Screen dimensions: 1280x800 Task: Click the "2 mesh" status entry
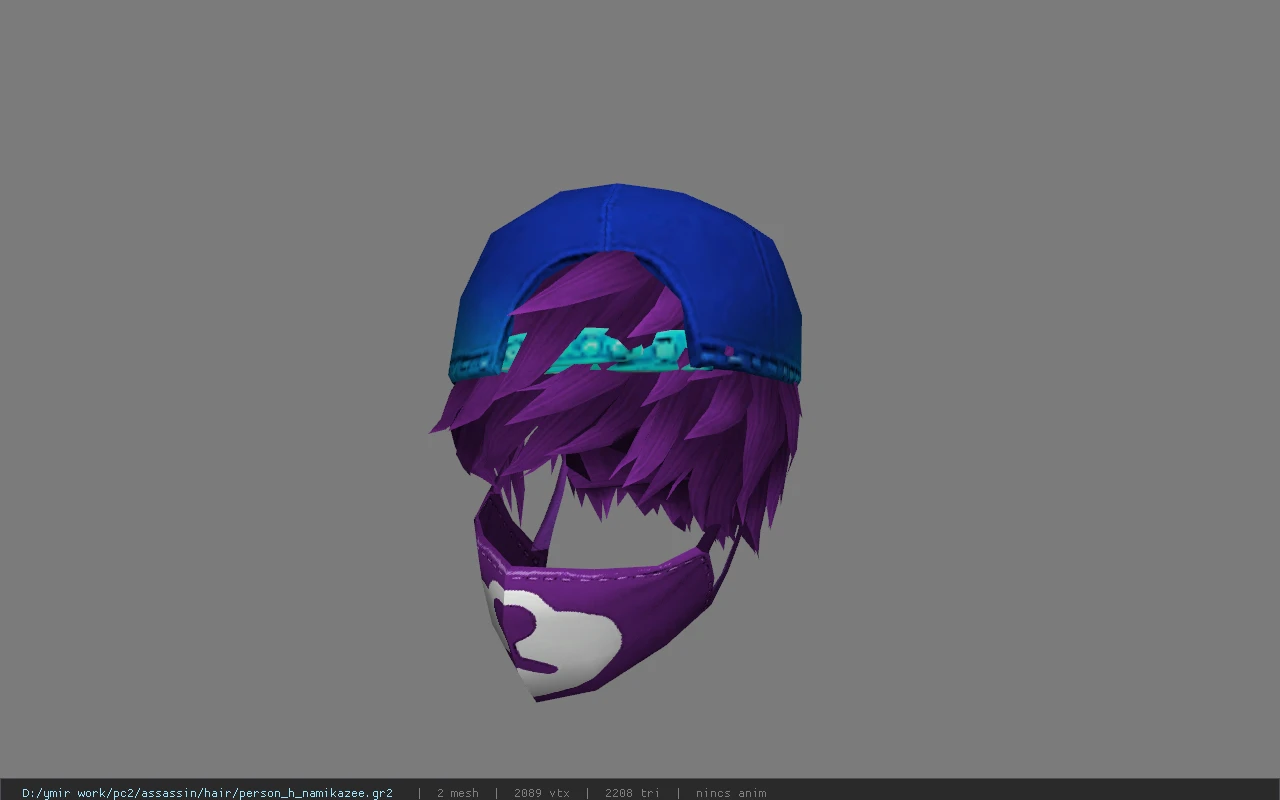coord(458,793)
